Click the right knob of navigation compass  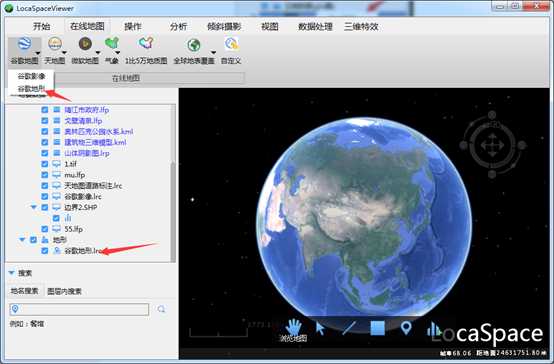pos(521,145)
